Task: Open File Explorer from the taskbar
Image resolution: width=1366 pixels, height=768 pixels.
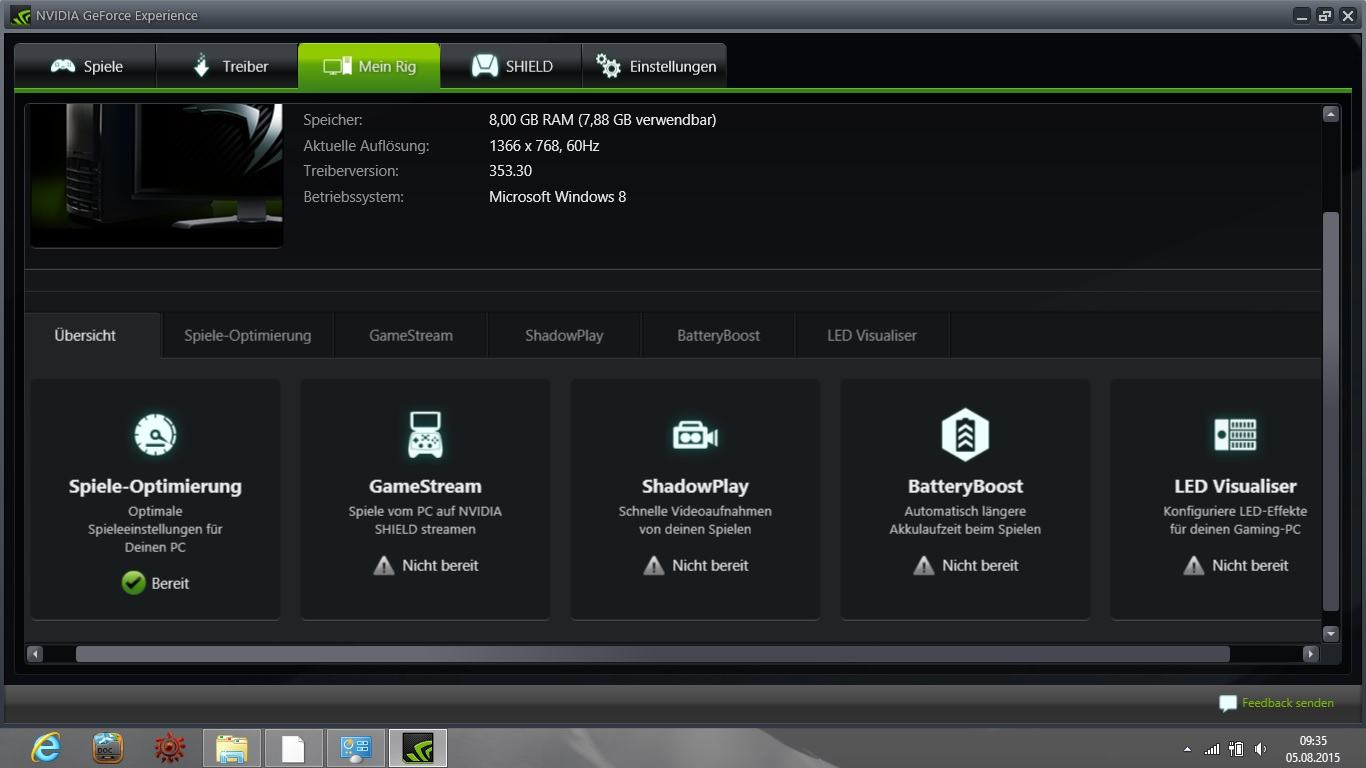Action: [232, 748]
